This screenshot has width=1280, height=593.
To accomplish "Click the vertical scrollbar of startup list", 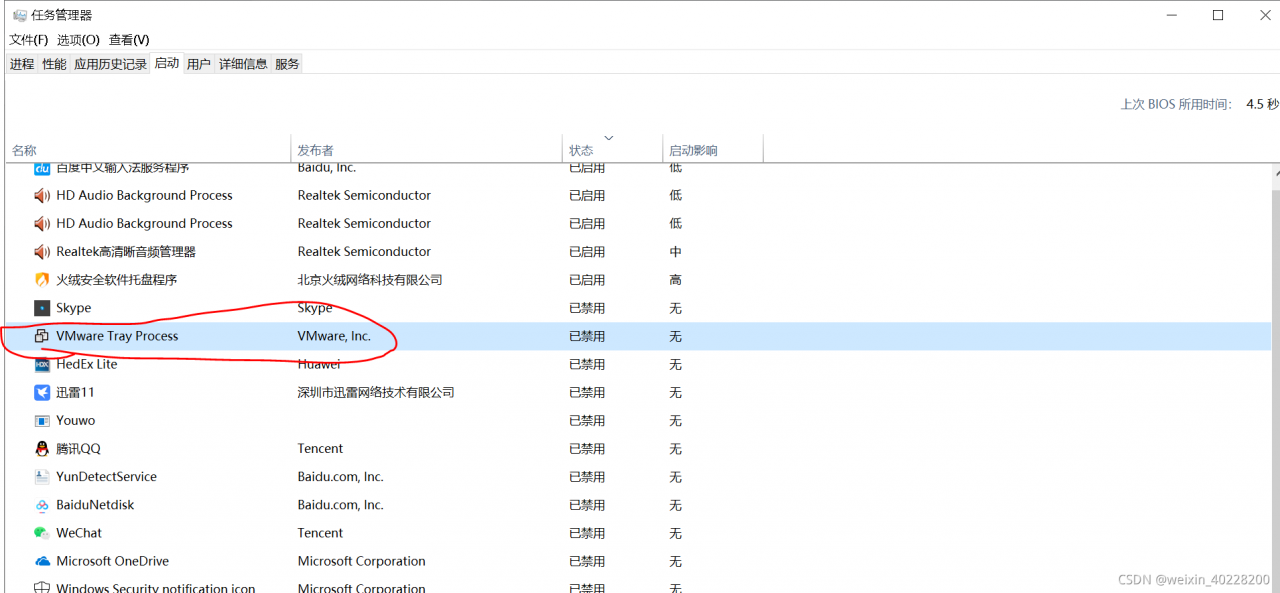I will 1276,380.
